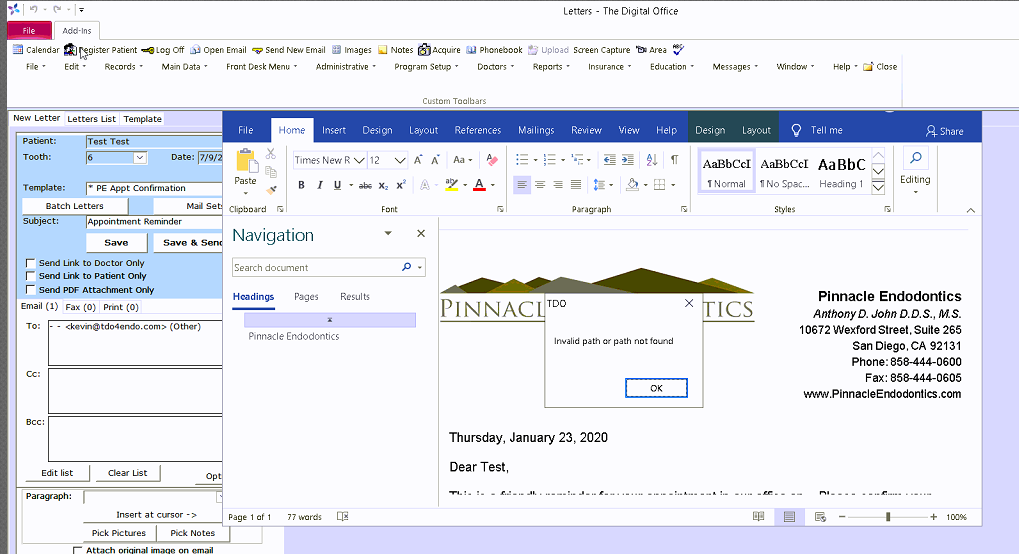Click the Acquire toolbar icon
The width and height of the screenshot is (1019, 554).
click(439, 50)
